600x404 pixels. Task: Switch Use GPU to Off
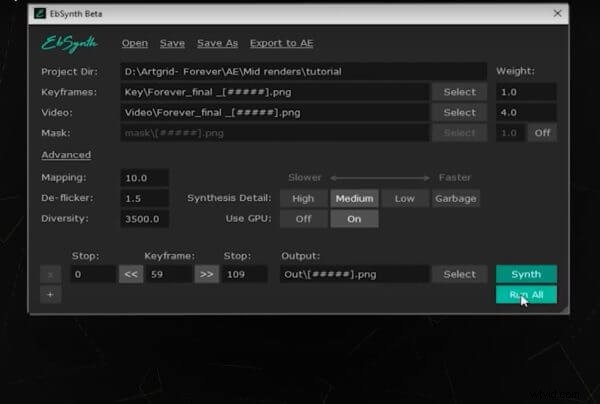click(302, 218)
